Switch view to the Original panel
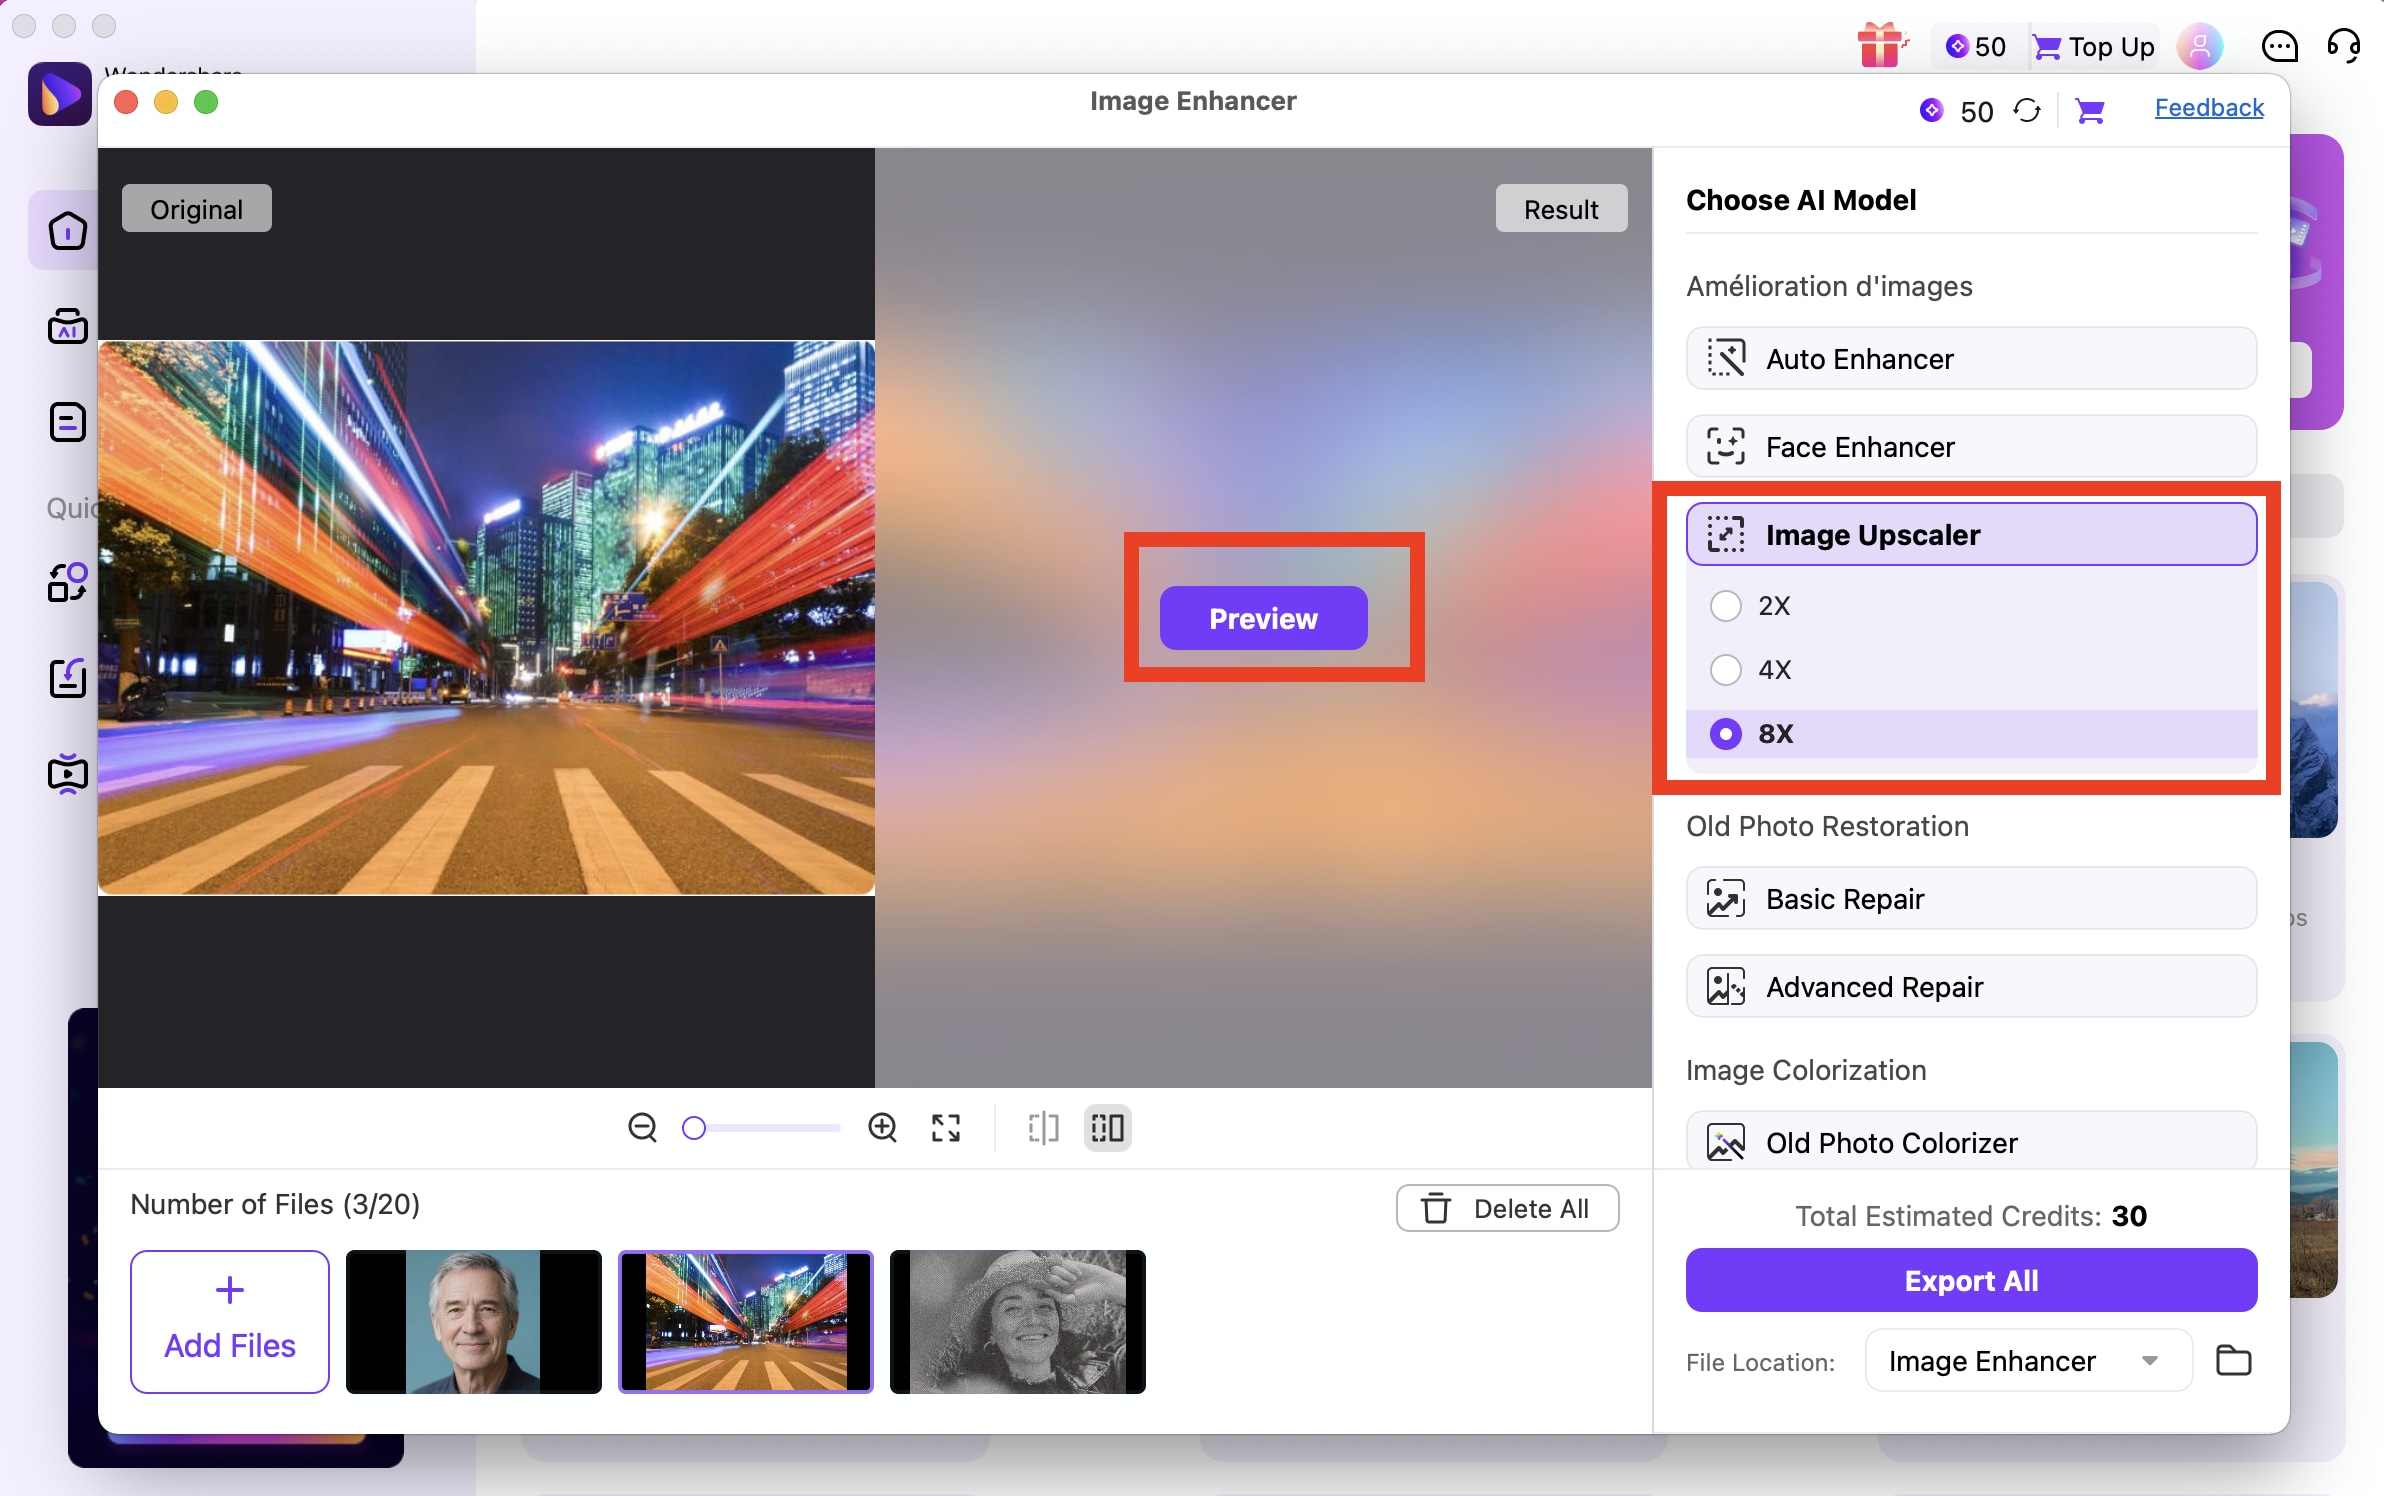This screenshot has height=1496, width=2384. pos(196,208)
